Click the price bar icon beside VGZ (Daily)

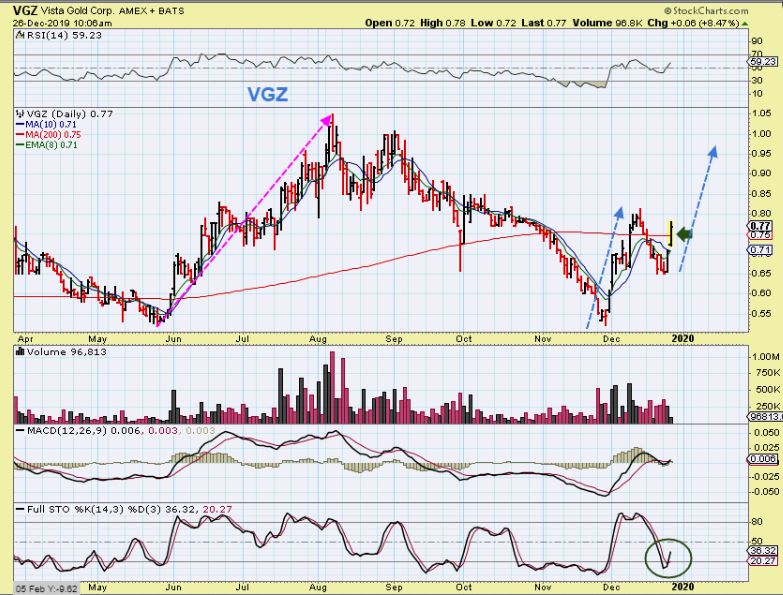pyautogui.click(x=20, y=114)
